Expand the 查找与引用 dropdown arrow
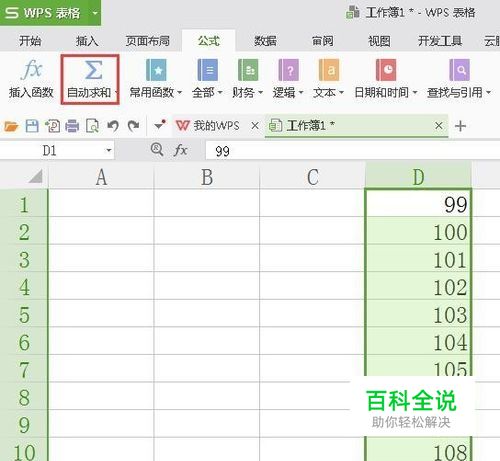500x461 pixels. click(488, 92)
